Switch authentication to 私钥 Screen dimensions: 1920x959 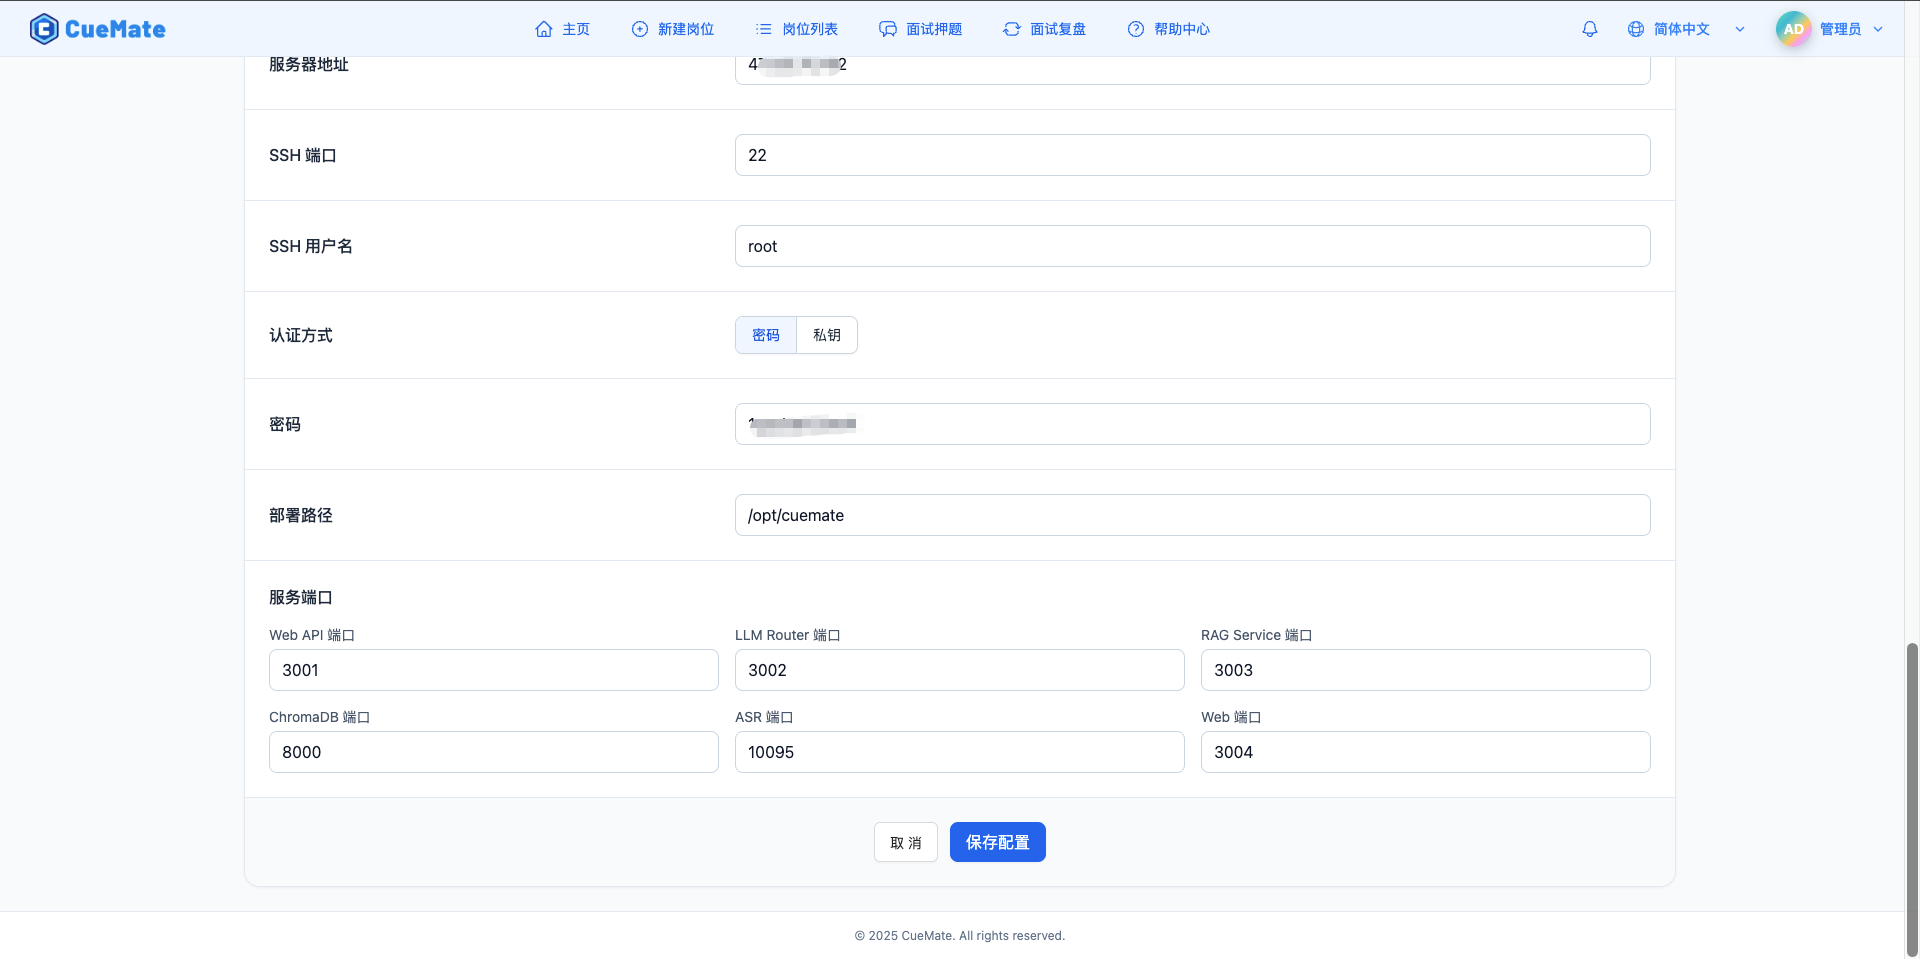pos(826,335)
